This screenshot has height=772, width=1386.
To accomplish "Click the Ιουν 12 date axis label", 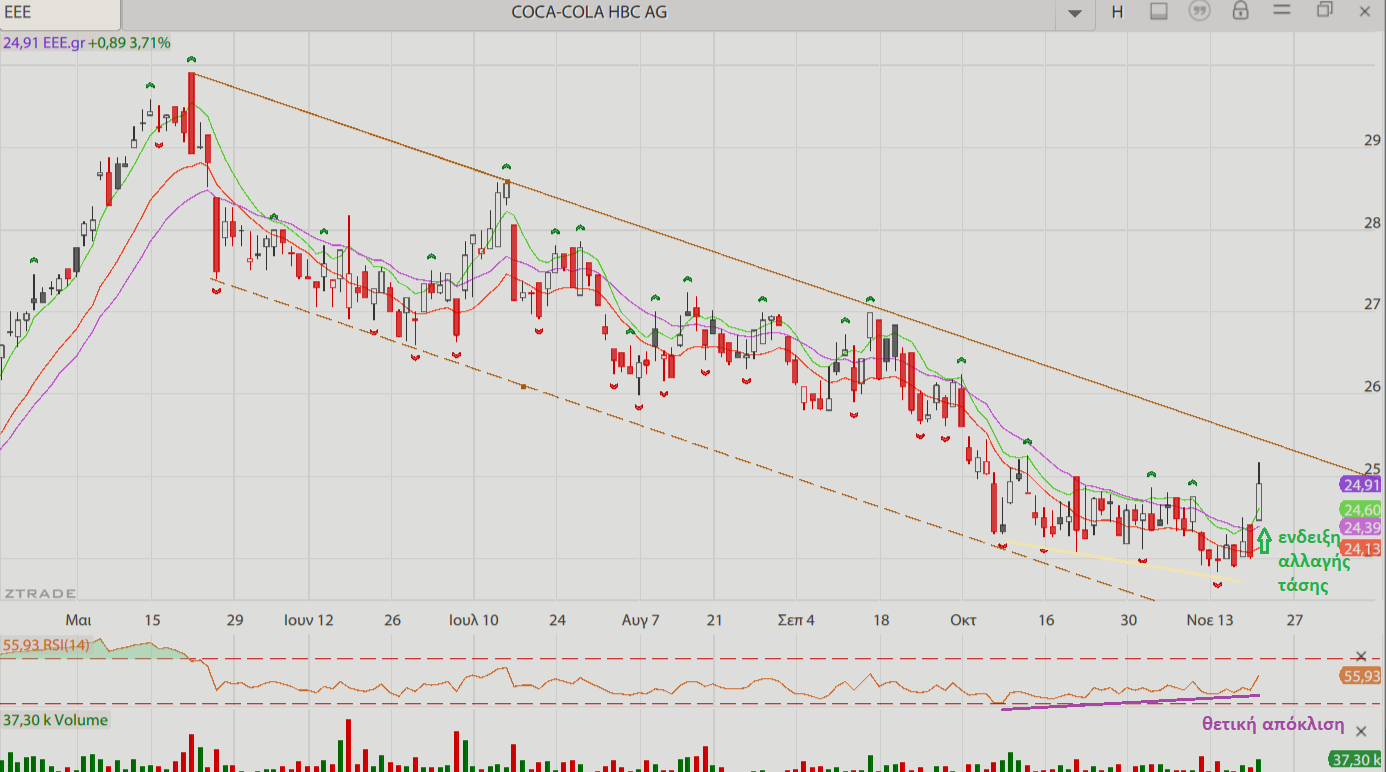I will [x=309, y=620].
